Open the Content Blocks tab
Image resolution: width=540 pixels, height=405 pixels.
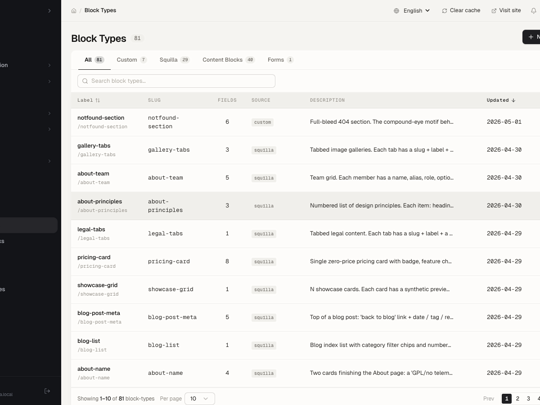[228, 60]
